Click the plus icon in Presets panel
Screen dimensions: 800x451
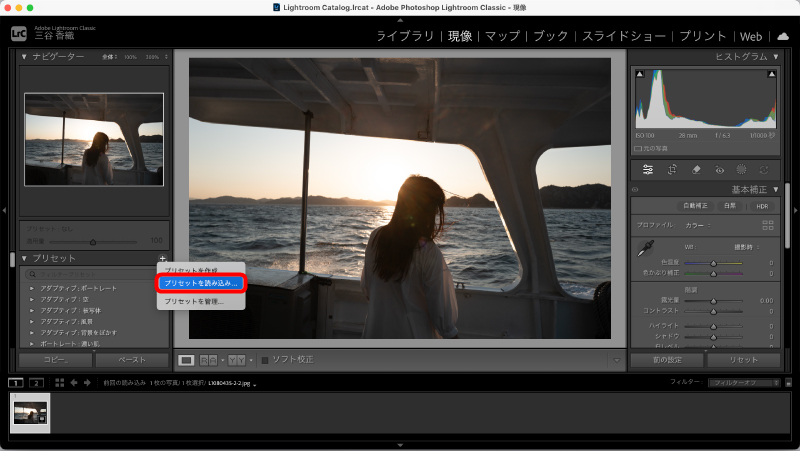click(x=162, y=259)
